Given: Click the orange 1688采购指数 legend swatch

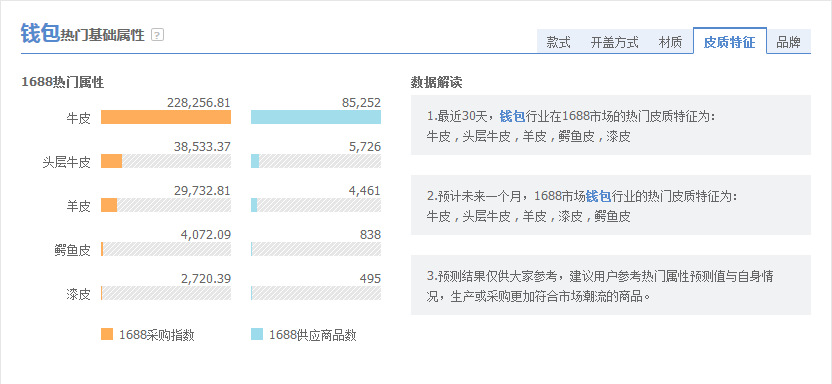Looking at the screenshot, I should (107, 334).
